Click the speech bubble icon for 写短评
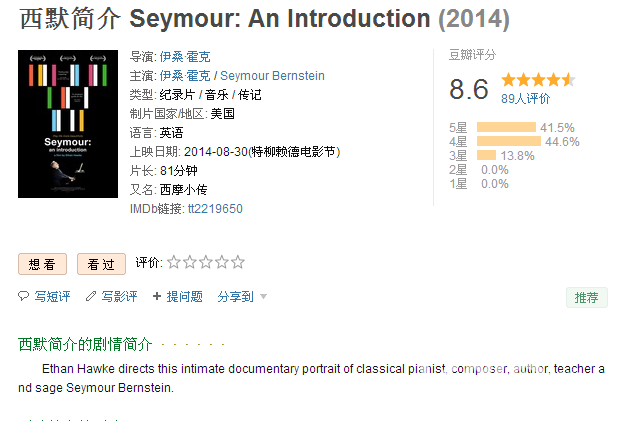The image size is (629, 421). (x=23, y=296)
